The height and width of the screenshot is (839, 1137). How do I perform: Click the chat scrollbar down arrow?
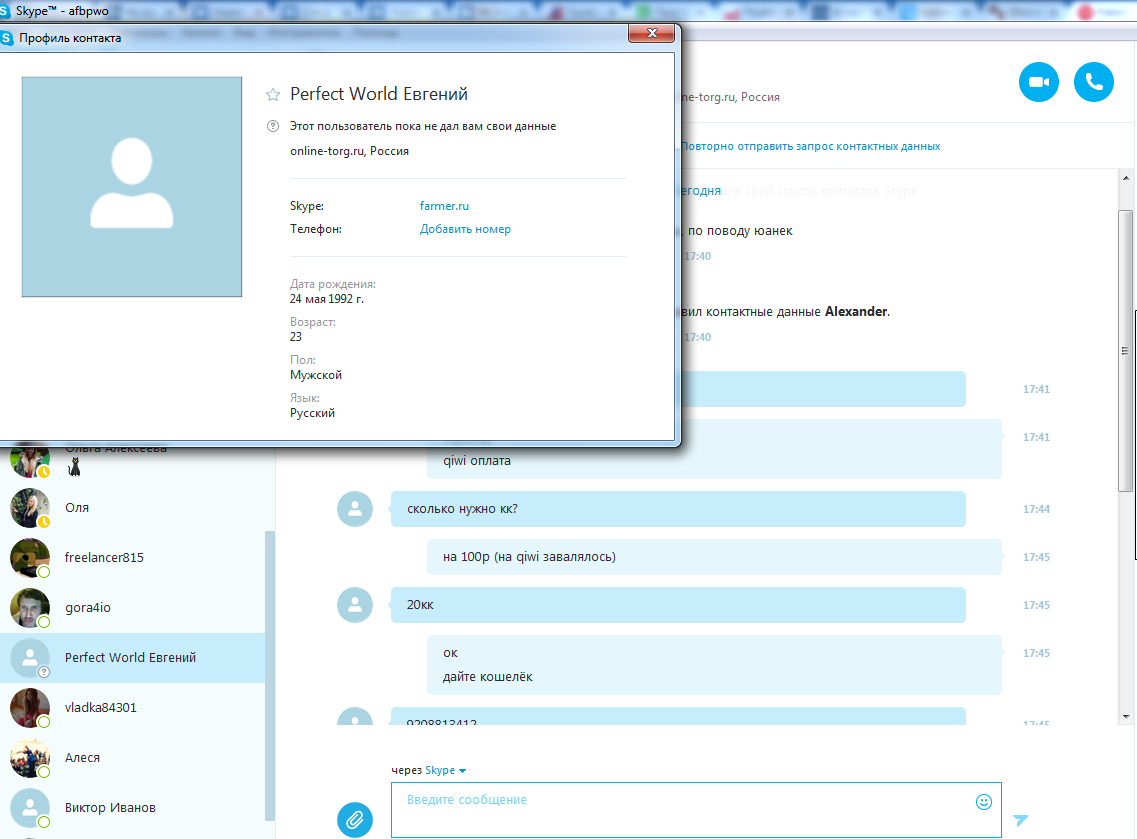1125,716
